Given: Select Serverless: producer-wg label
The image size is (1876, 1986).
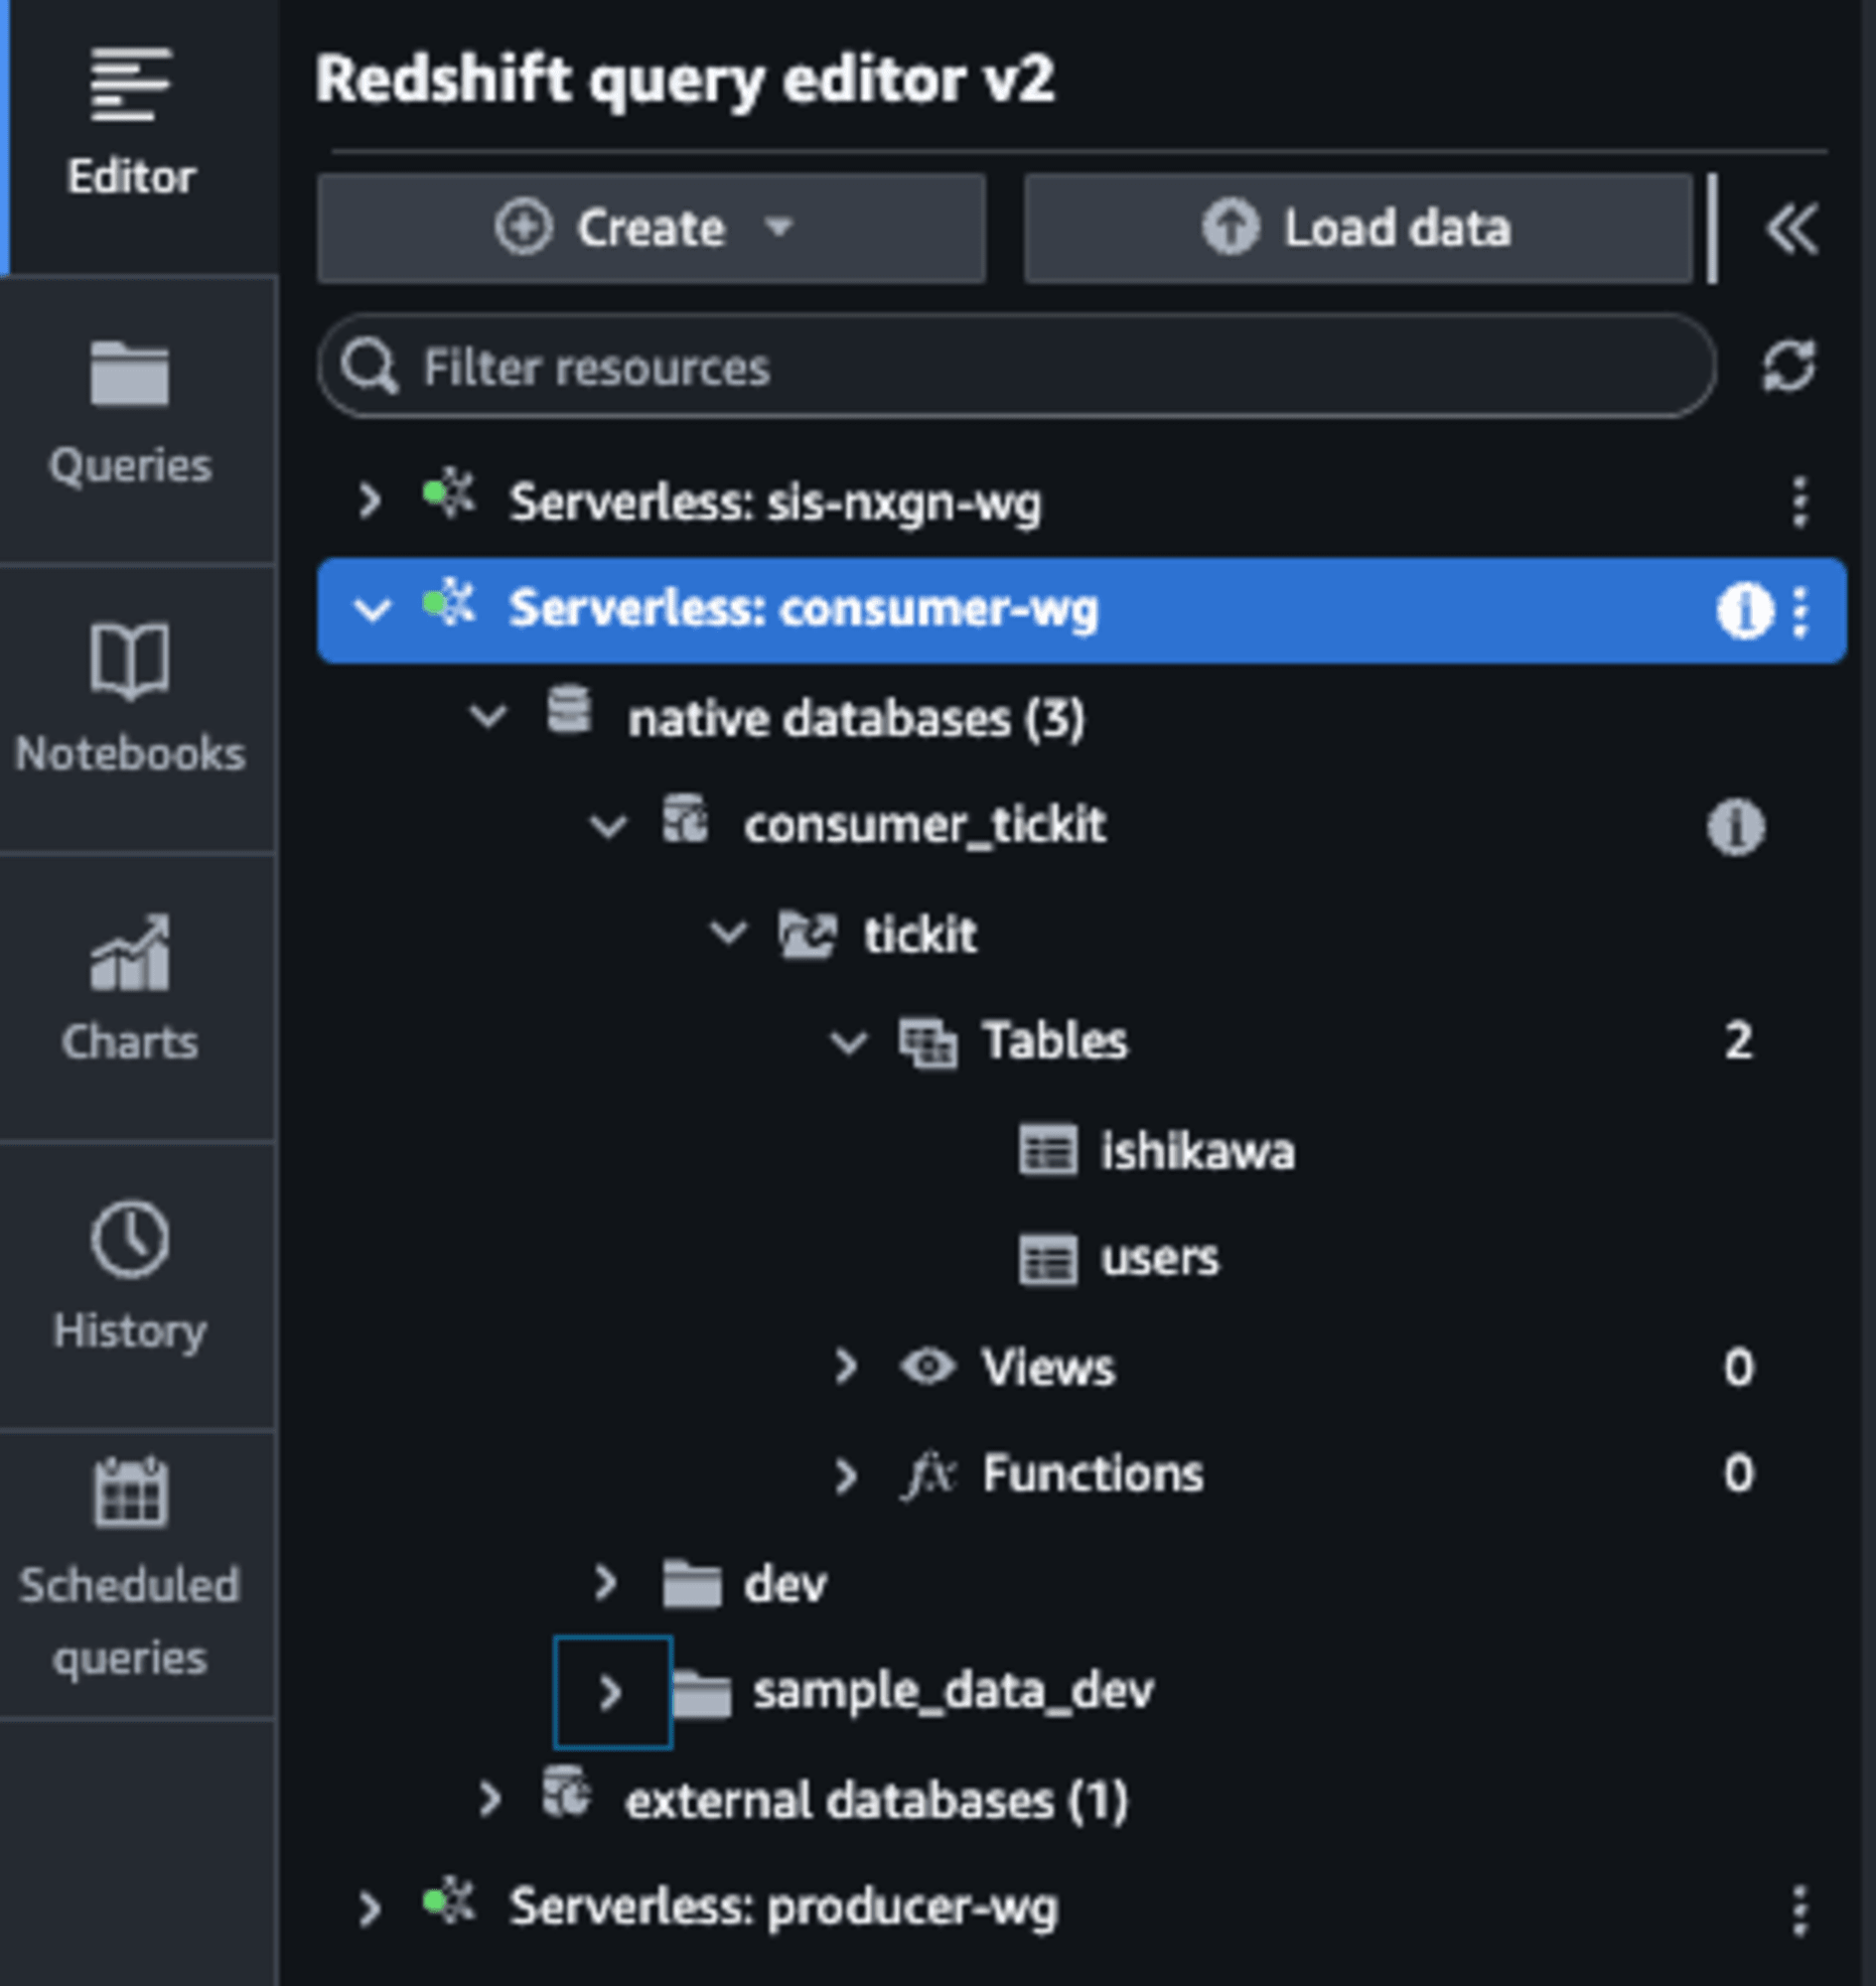Looking at the screenshot, I should click(x=783, y=1907).
